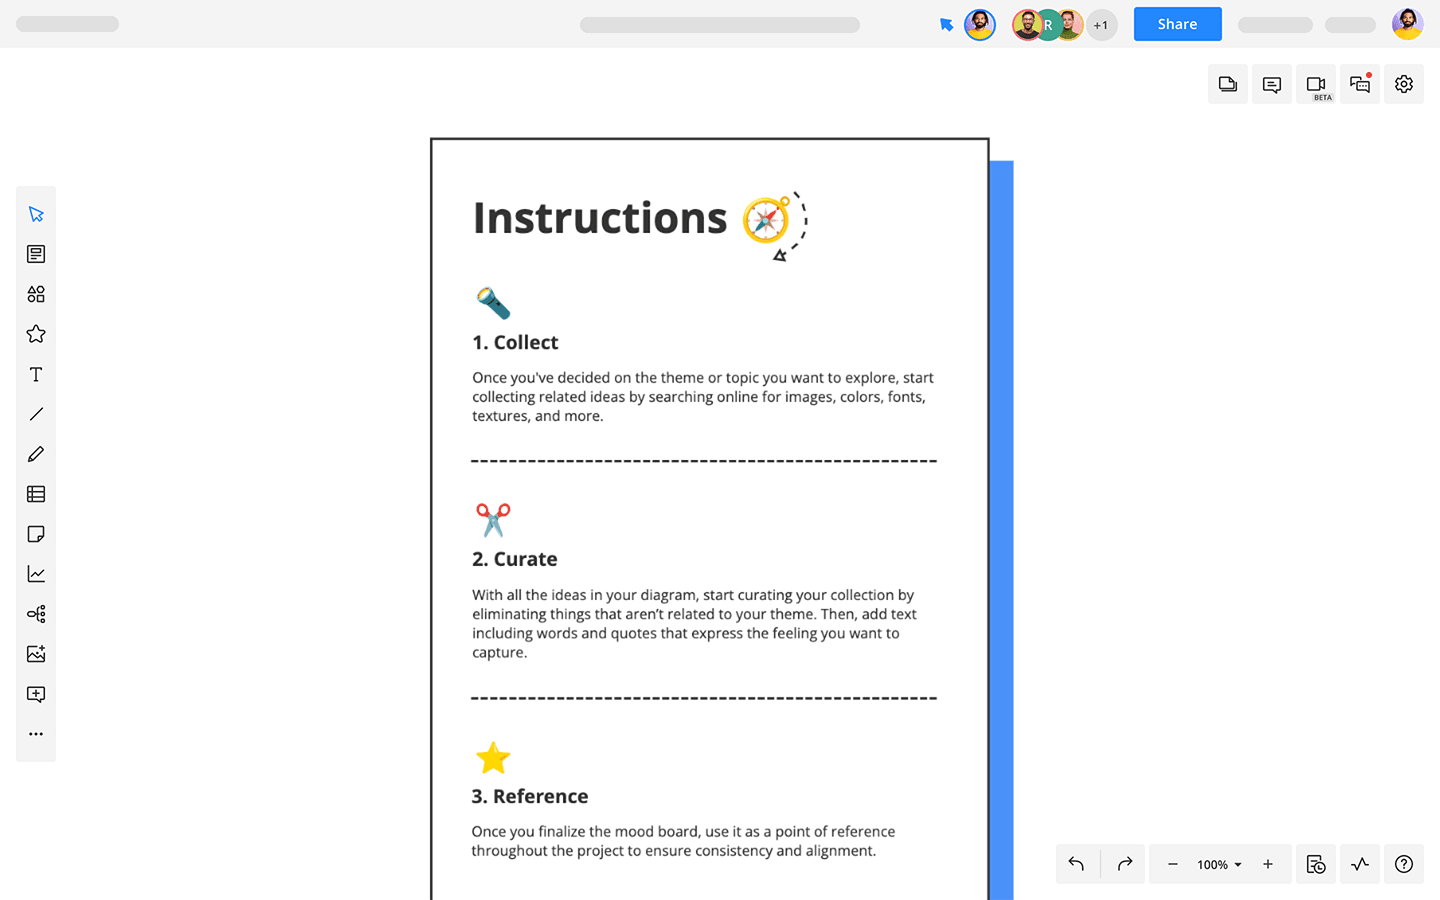Open the help question mark

point(1404,864)
